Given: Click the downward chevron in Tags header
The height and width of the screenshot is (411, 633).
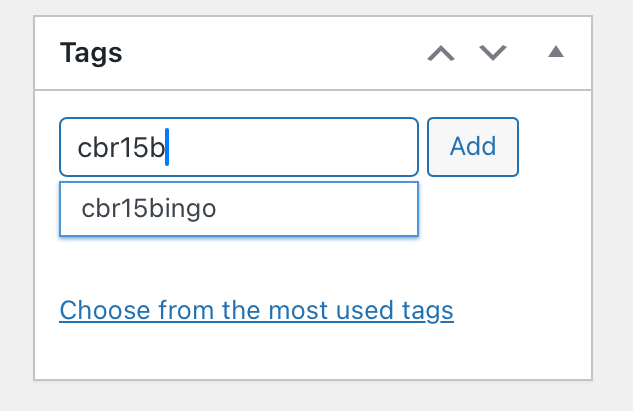Looking at the screenshot, I should pyautogui.click(x=493, y=52).
